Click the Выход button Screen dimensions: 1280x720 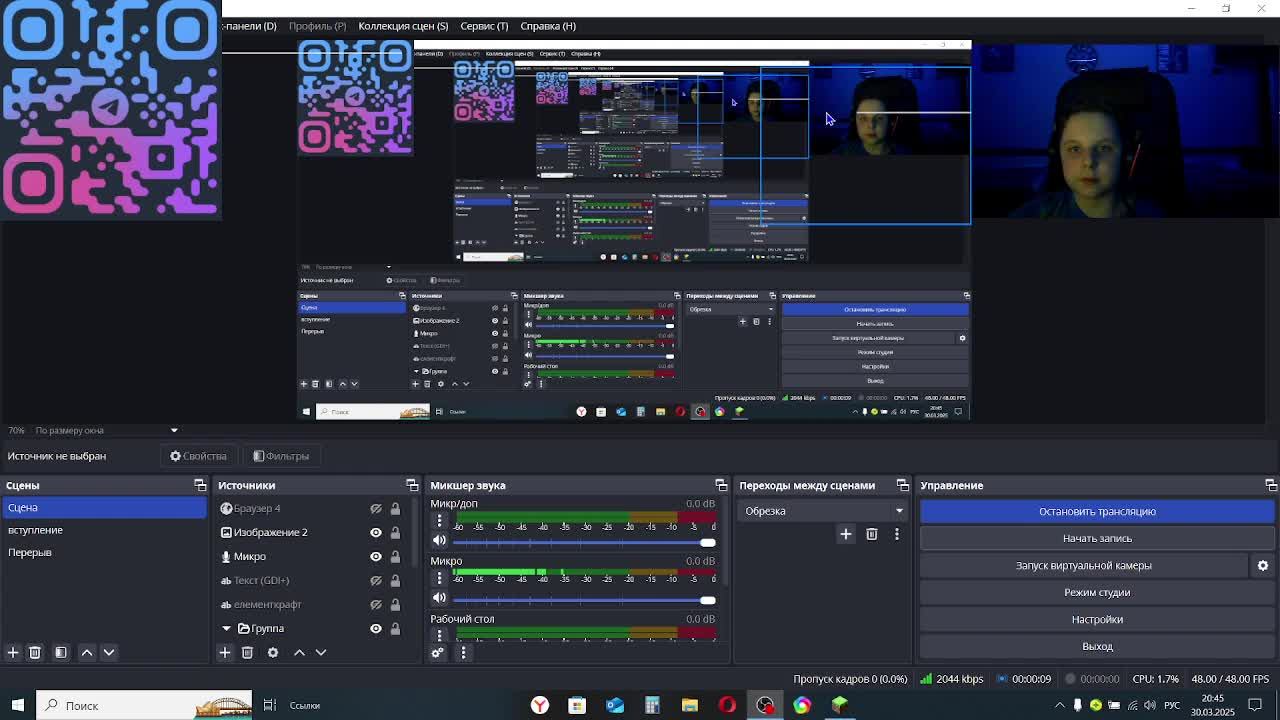(1097, 646)
